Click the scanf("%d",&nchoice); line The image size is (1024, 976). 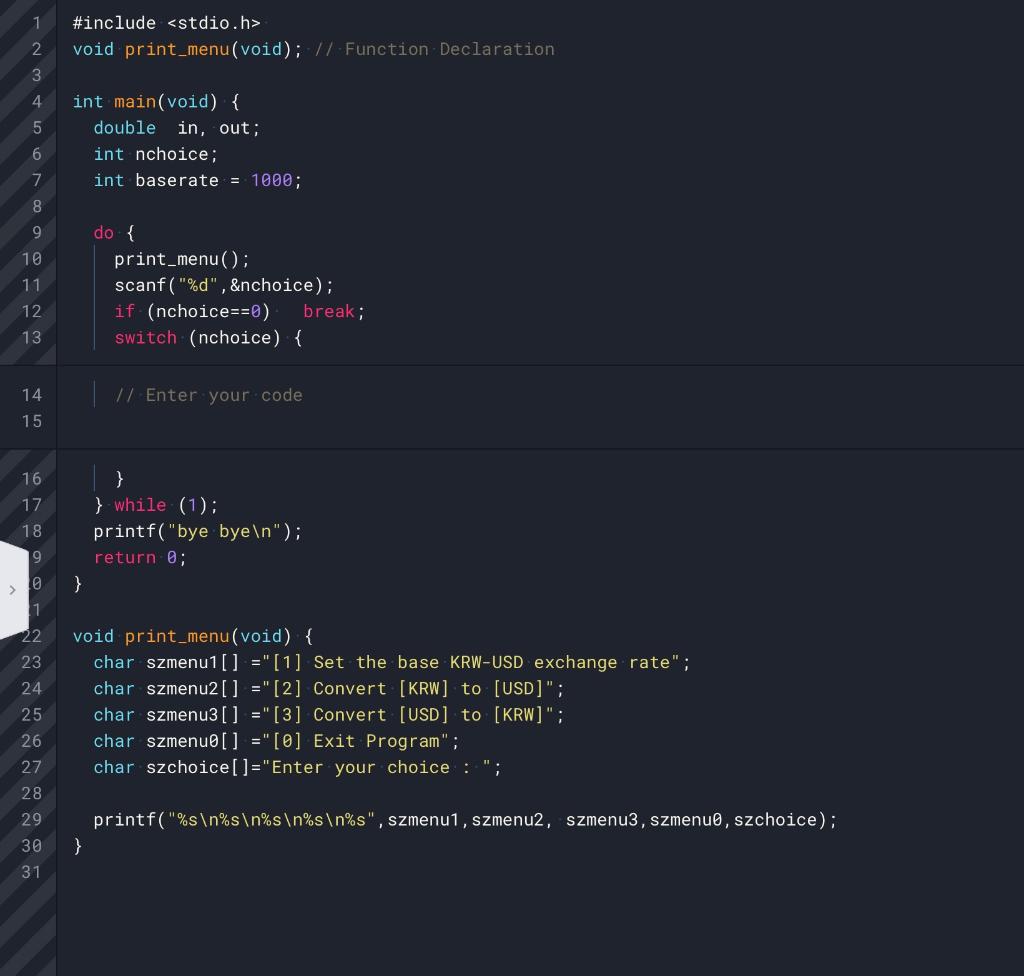(x=224, y=285)
